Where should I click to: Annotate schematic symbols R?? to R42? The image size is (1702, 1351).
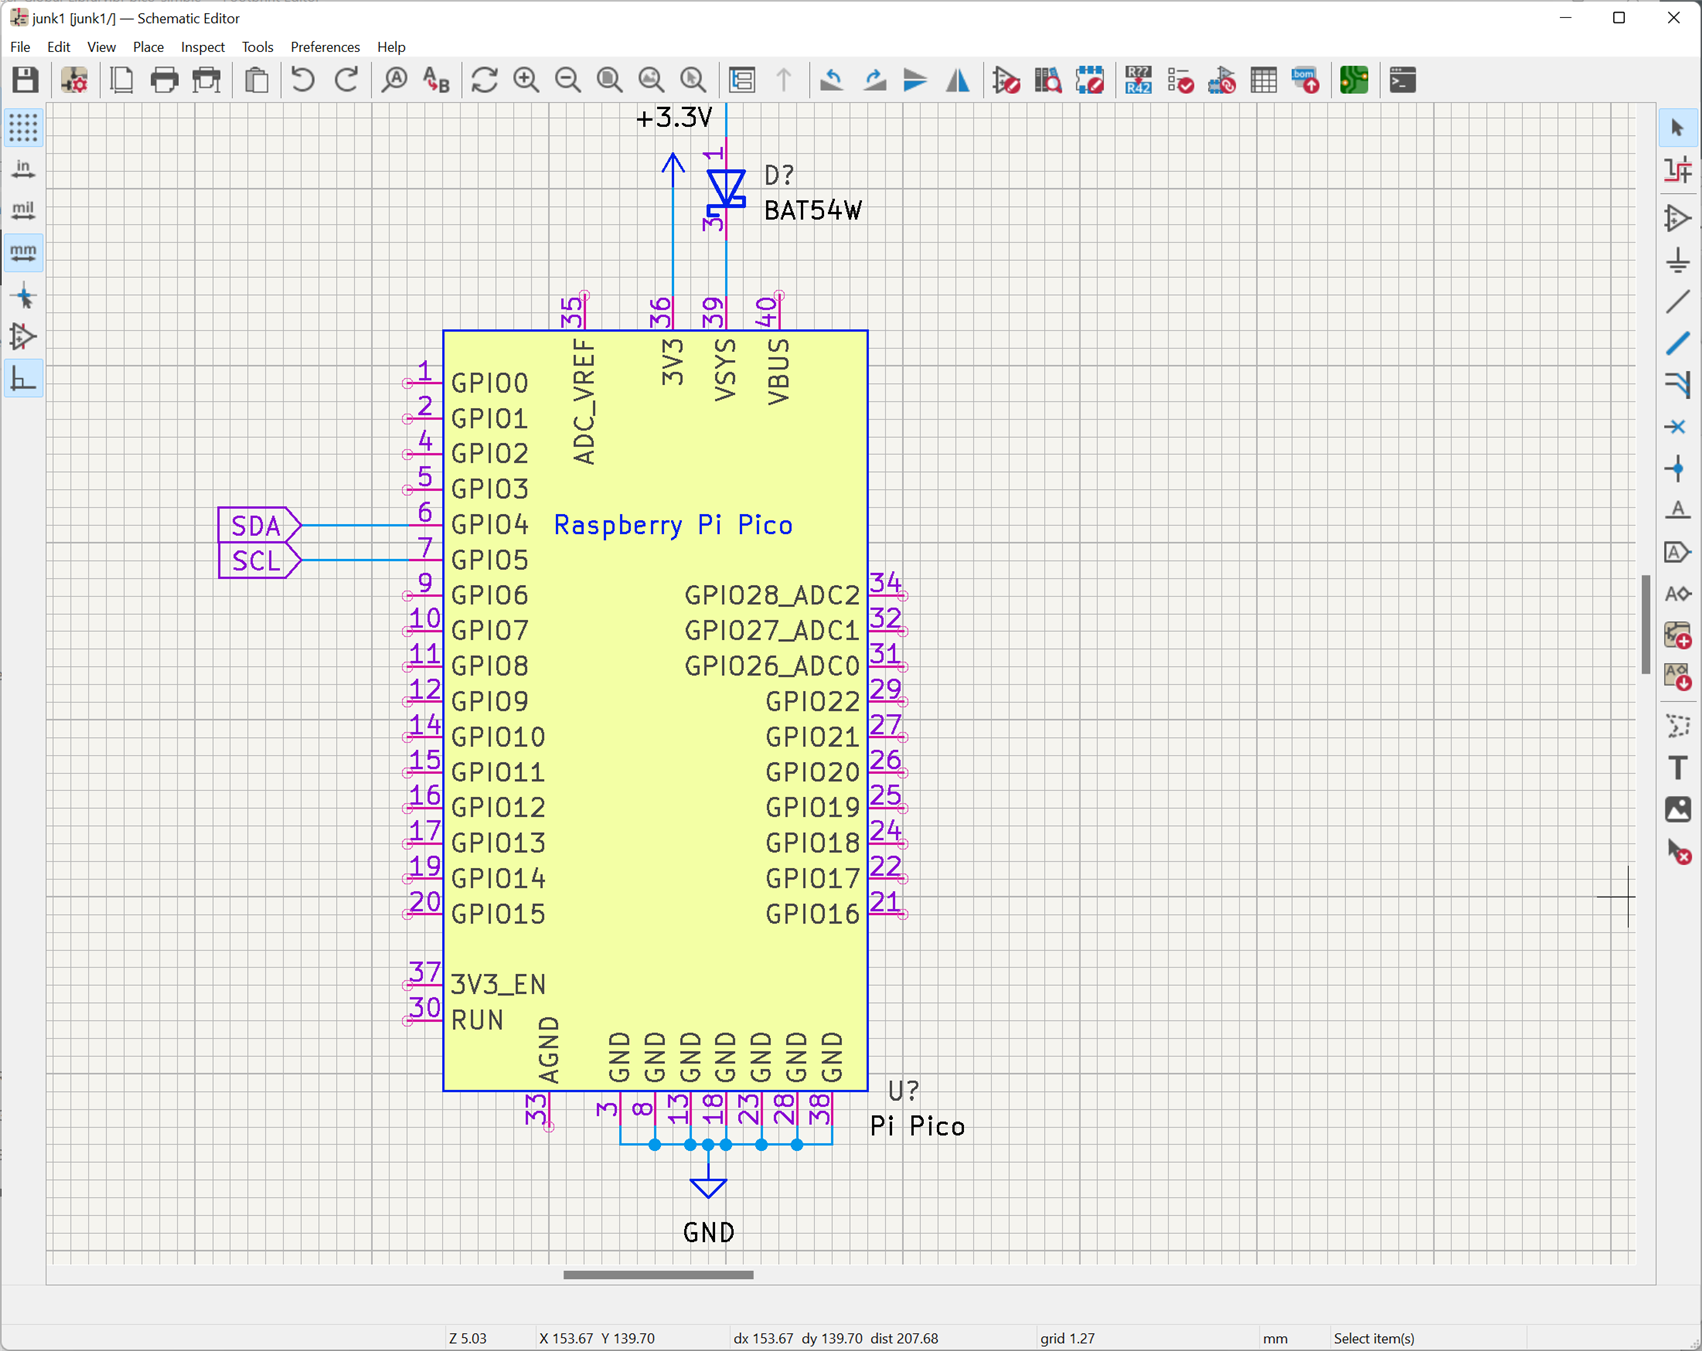[x=1139, y=80]
